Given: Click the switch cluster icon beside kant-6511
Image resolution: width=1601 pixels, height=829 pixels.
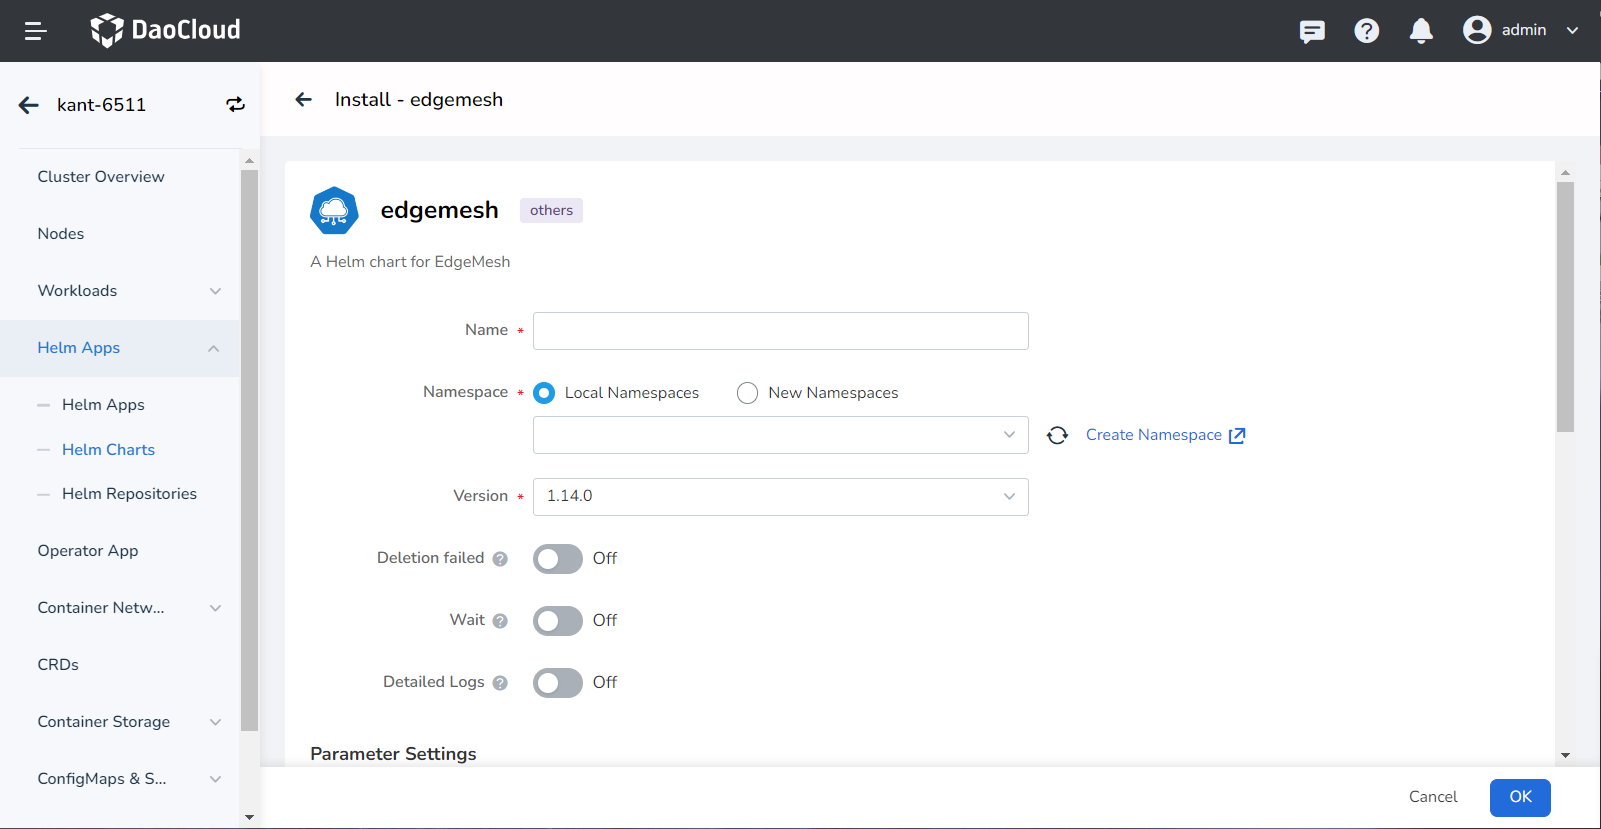Looking at the screenshot, I should click(235, 105).
